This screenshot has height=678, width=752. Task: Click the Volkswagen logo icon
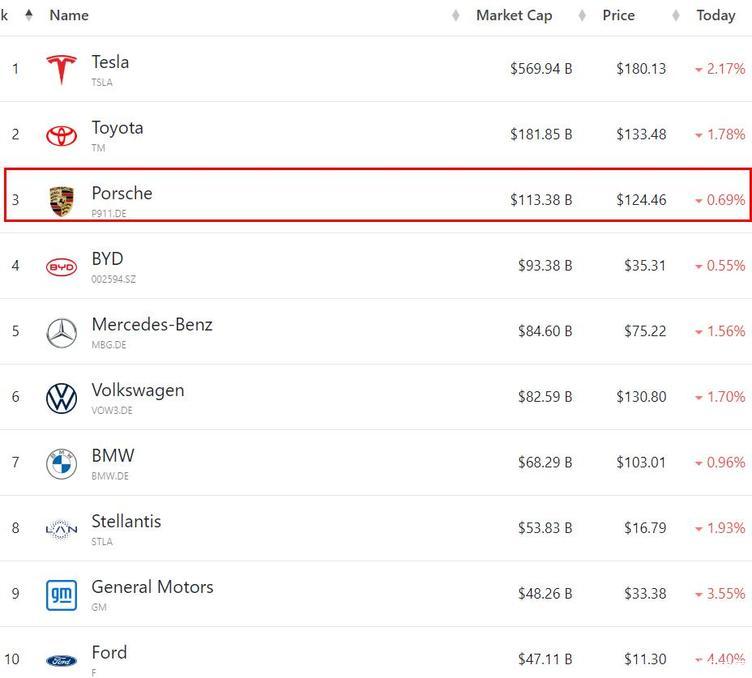click(x=61, y=398)
